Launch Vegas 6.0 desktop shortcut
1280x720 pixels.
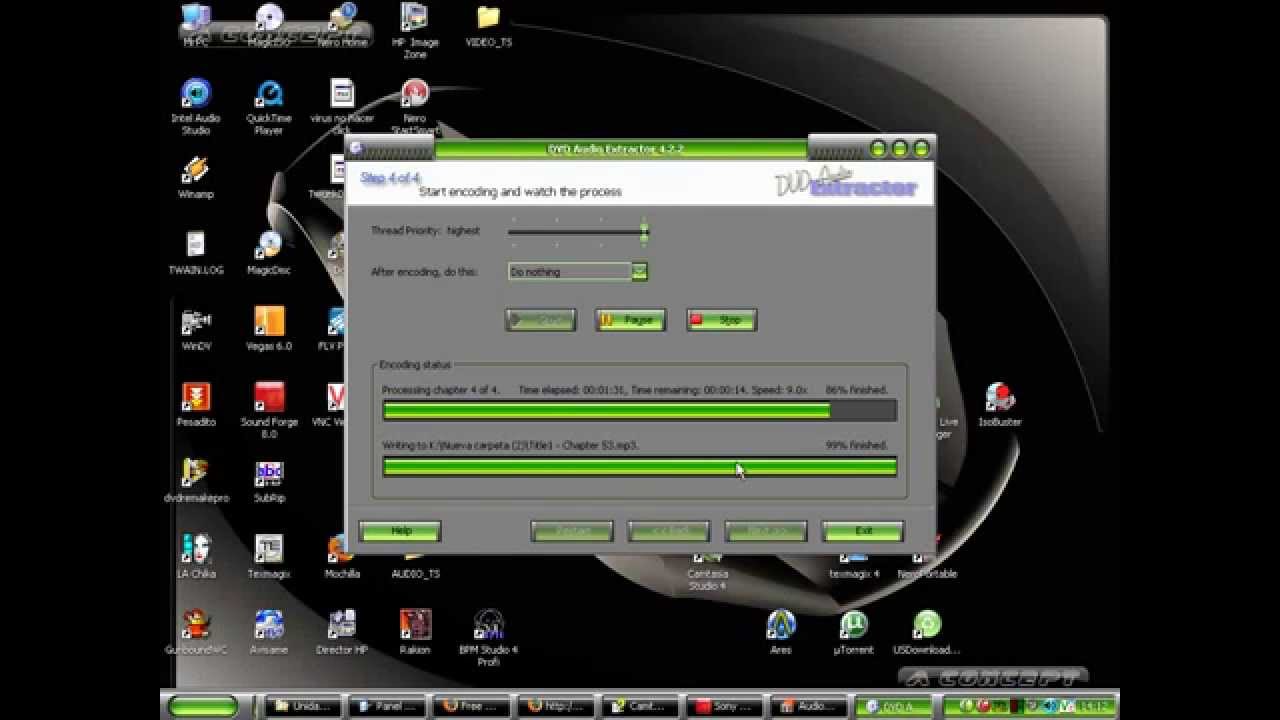click(268, 329)
